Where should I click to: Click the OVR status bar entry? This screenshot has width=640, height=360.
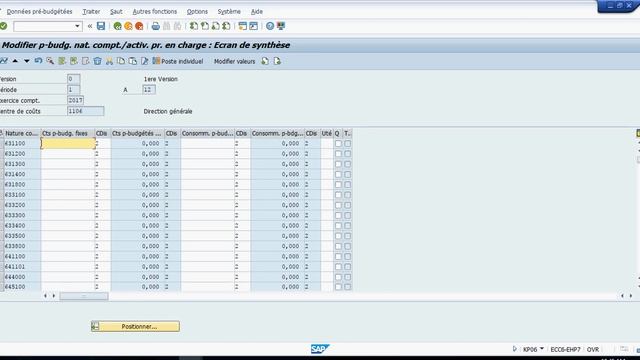(593, 349)
